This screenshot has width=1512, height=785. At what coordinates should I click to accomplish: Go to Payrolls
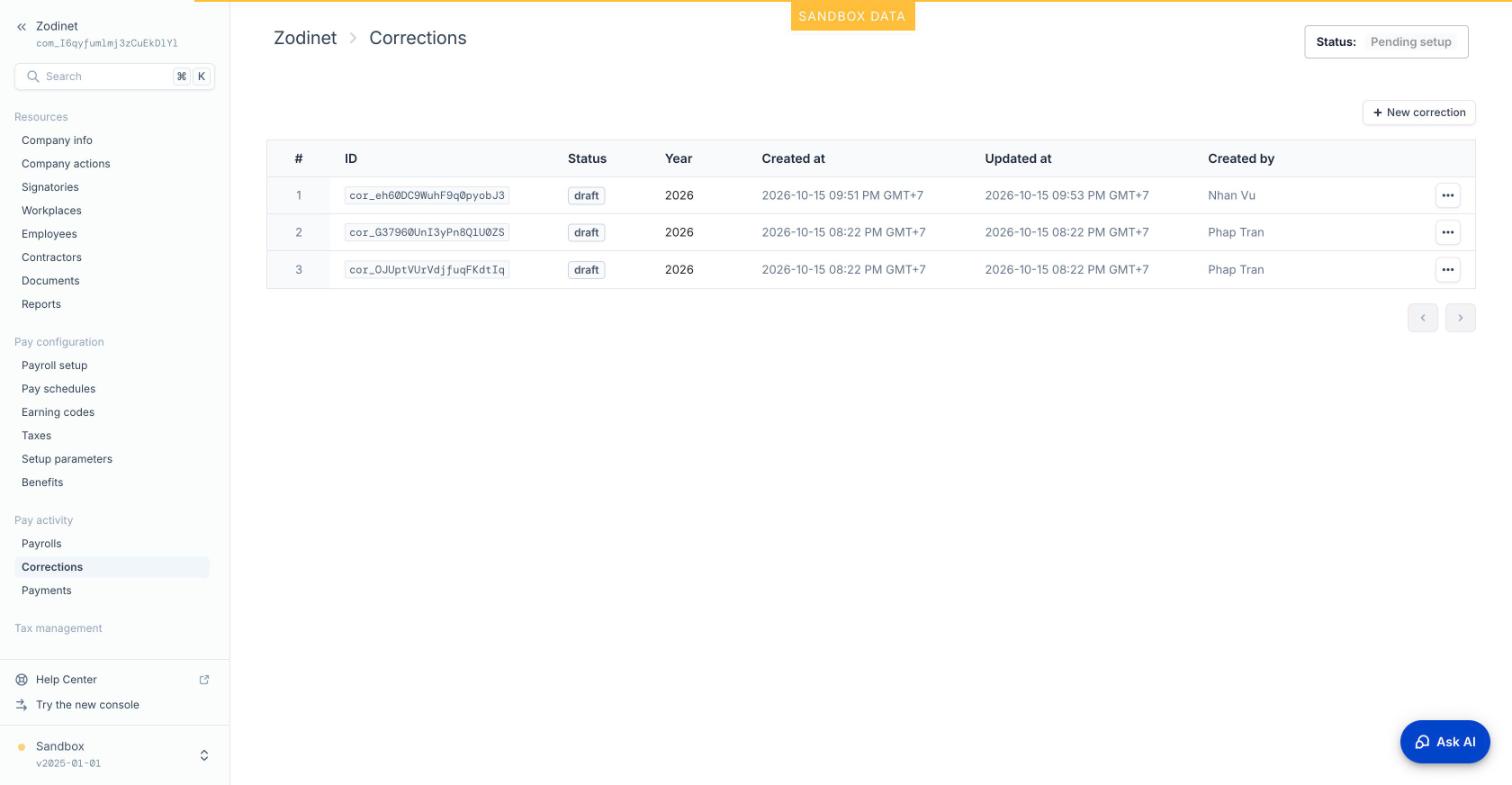[x=41, y=544]
